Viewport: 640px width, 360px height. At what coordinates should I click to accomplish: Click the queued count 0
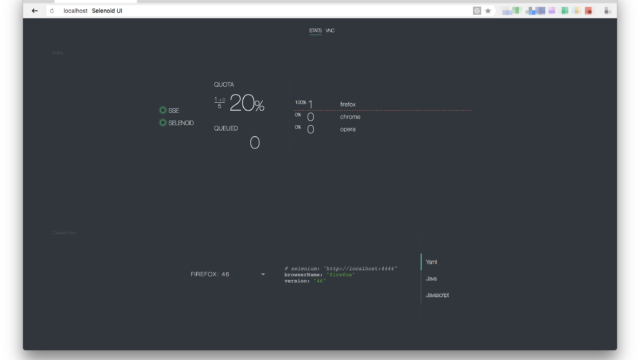point(255,143)
